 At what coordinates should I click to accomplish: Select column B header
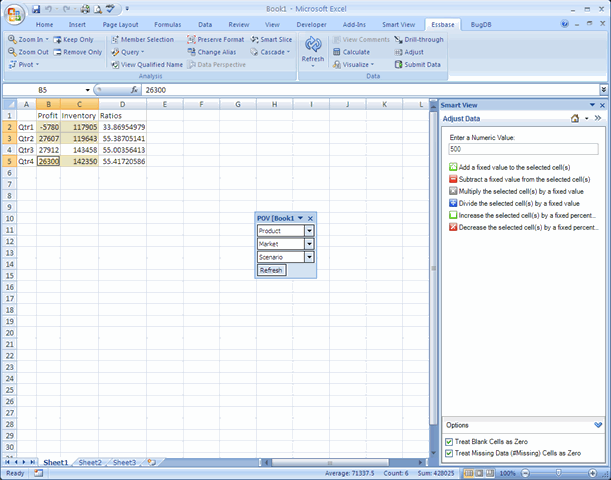48,104
